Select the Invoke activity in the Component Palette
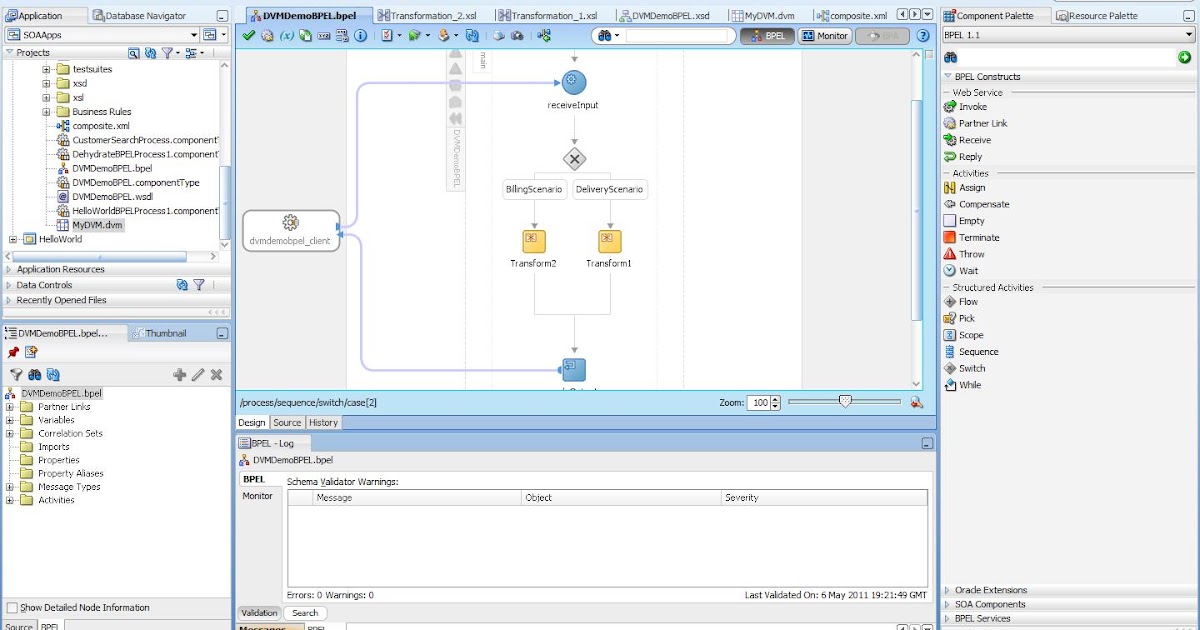 pos(971,107)
